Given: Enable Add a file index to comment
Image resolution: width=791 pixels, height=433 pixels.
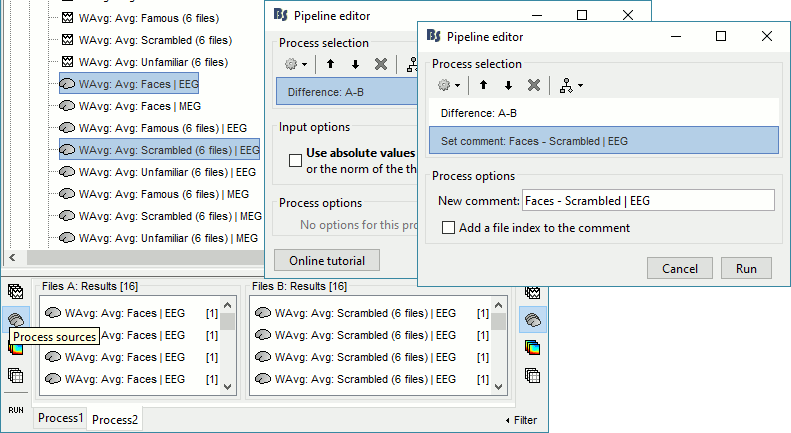Looking at the screenshot, I should (x=448, y=228).
